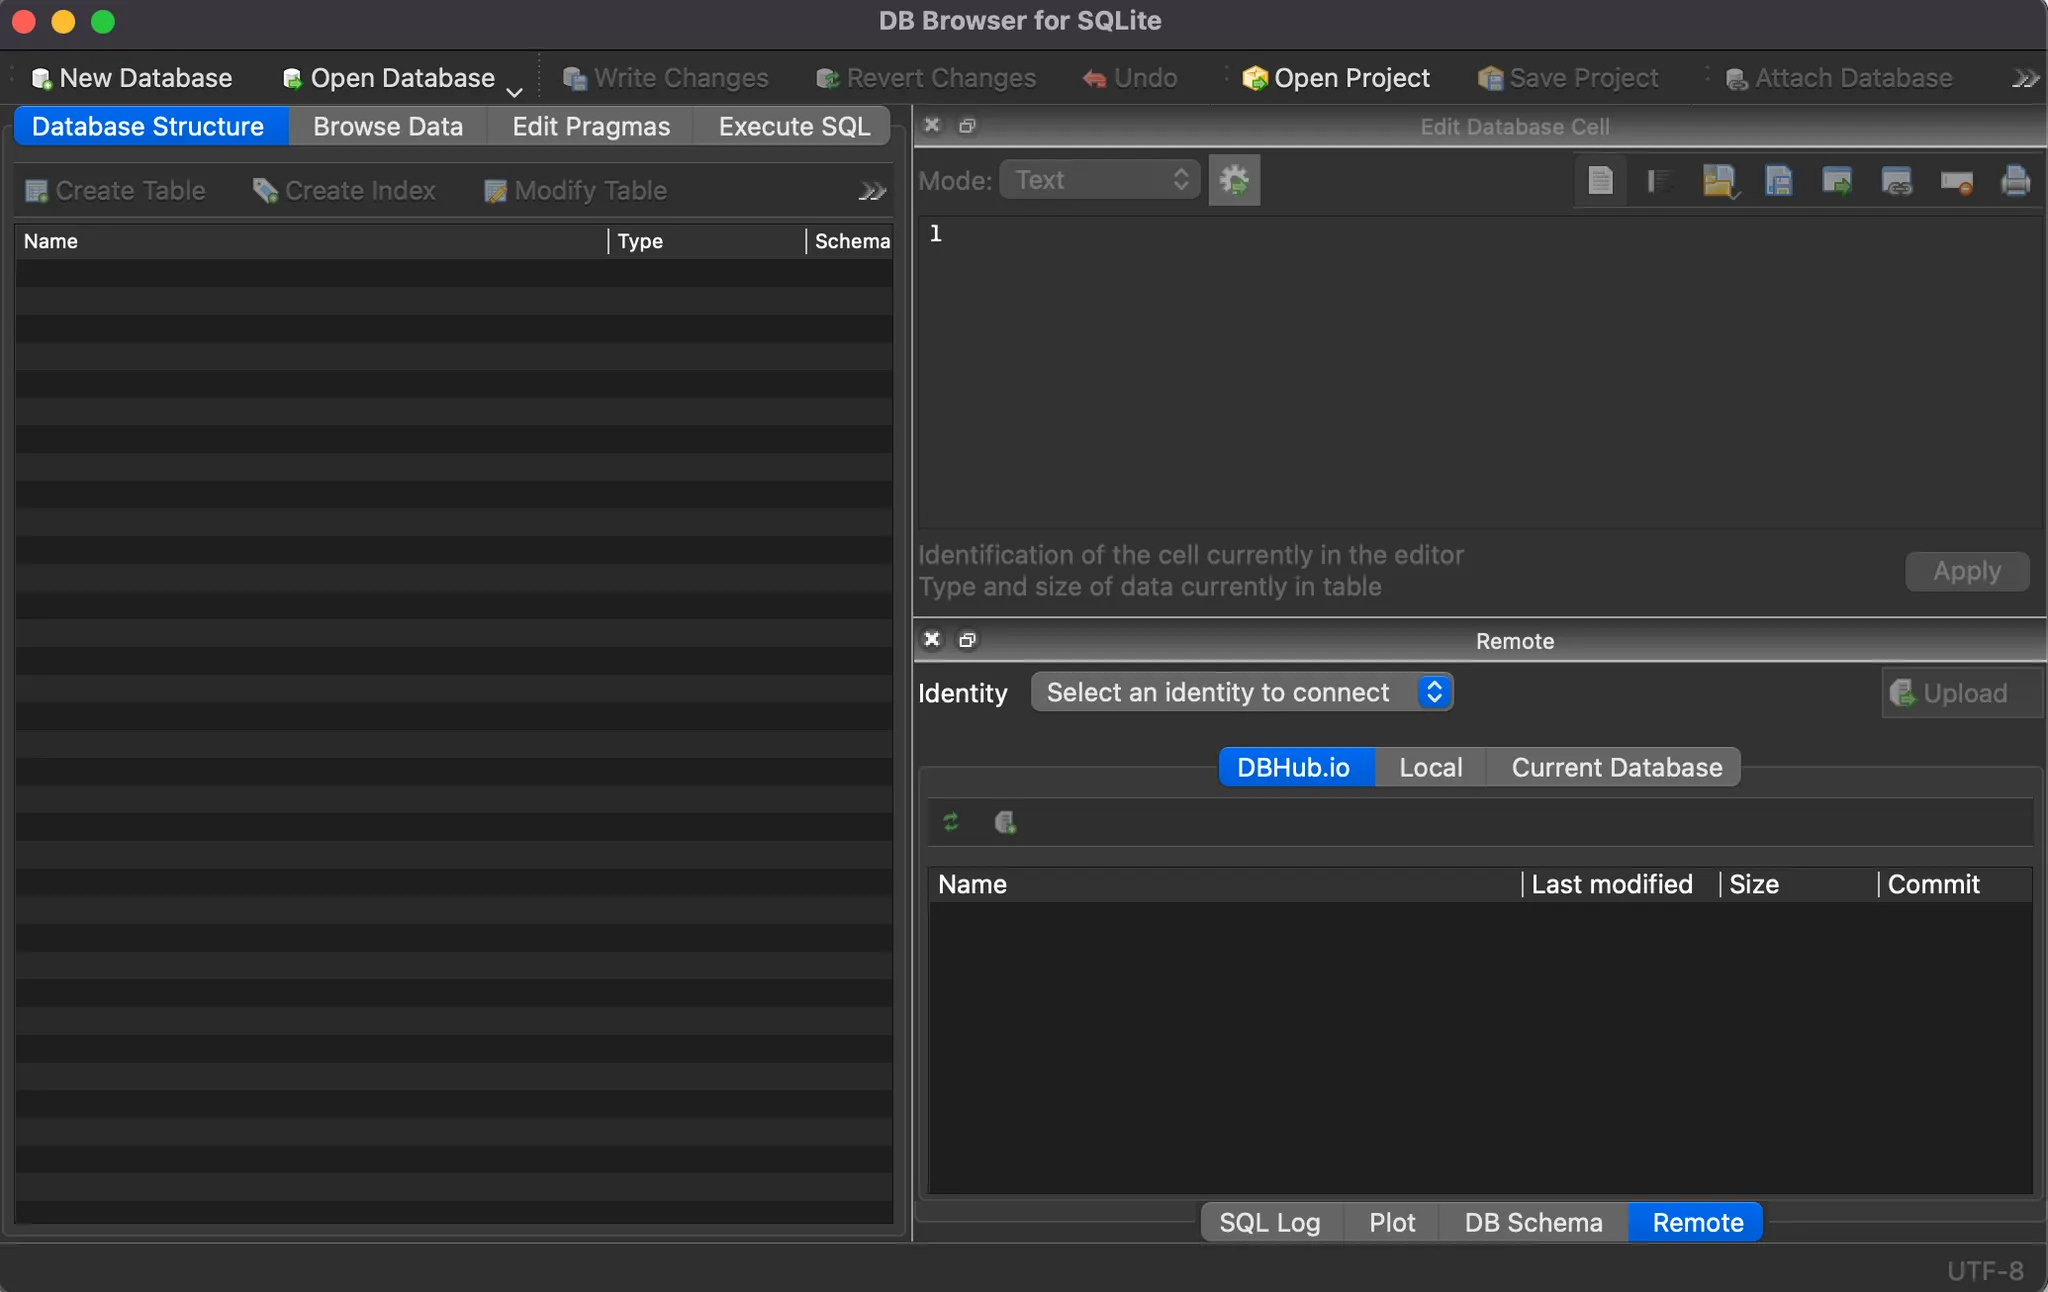Click the clone database icon beside refresh
2048x1292 pixels.
(x=1005, y=822)
